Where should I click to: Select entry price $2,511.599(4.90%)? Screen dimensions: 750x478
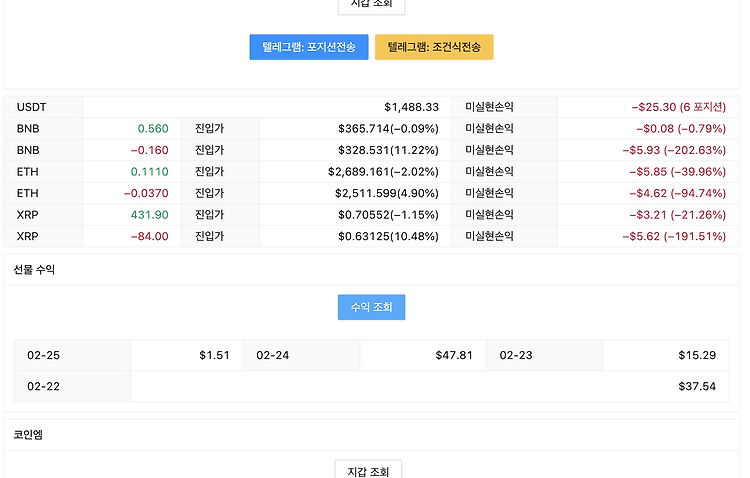coord(386,193)
